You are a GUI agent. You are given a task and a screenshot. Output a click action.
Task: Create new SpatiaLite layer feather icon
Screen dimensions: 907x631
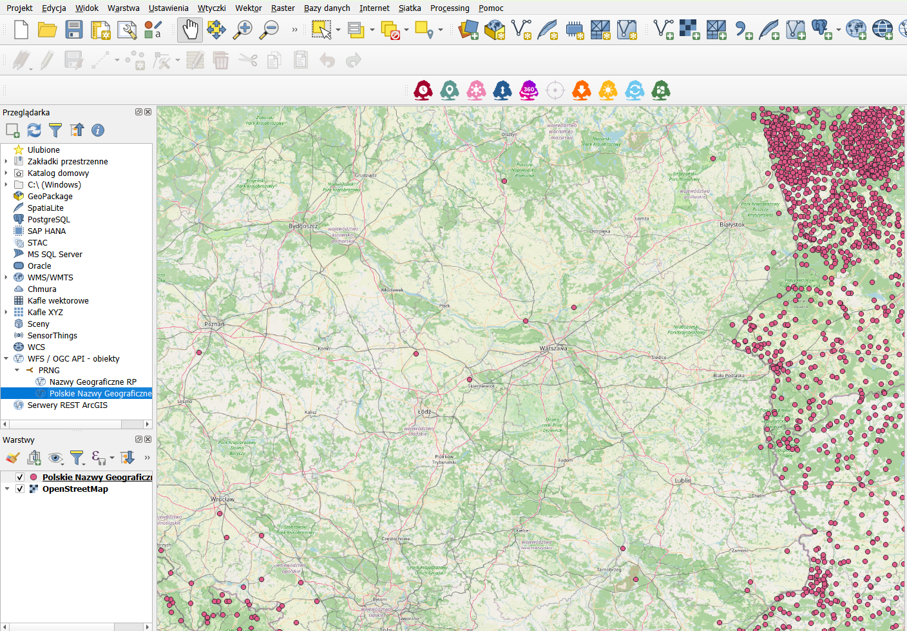pyautogui.click(x=547, y=29)
